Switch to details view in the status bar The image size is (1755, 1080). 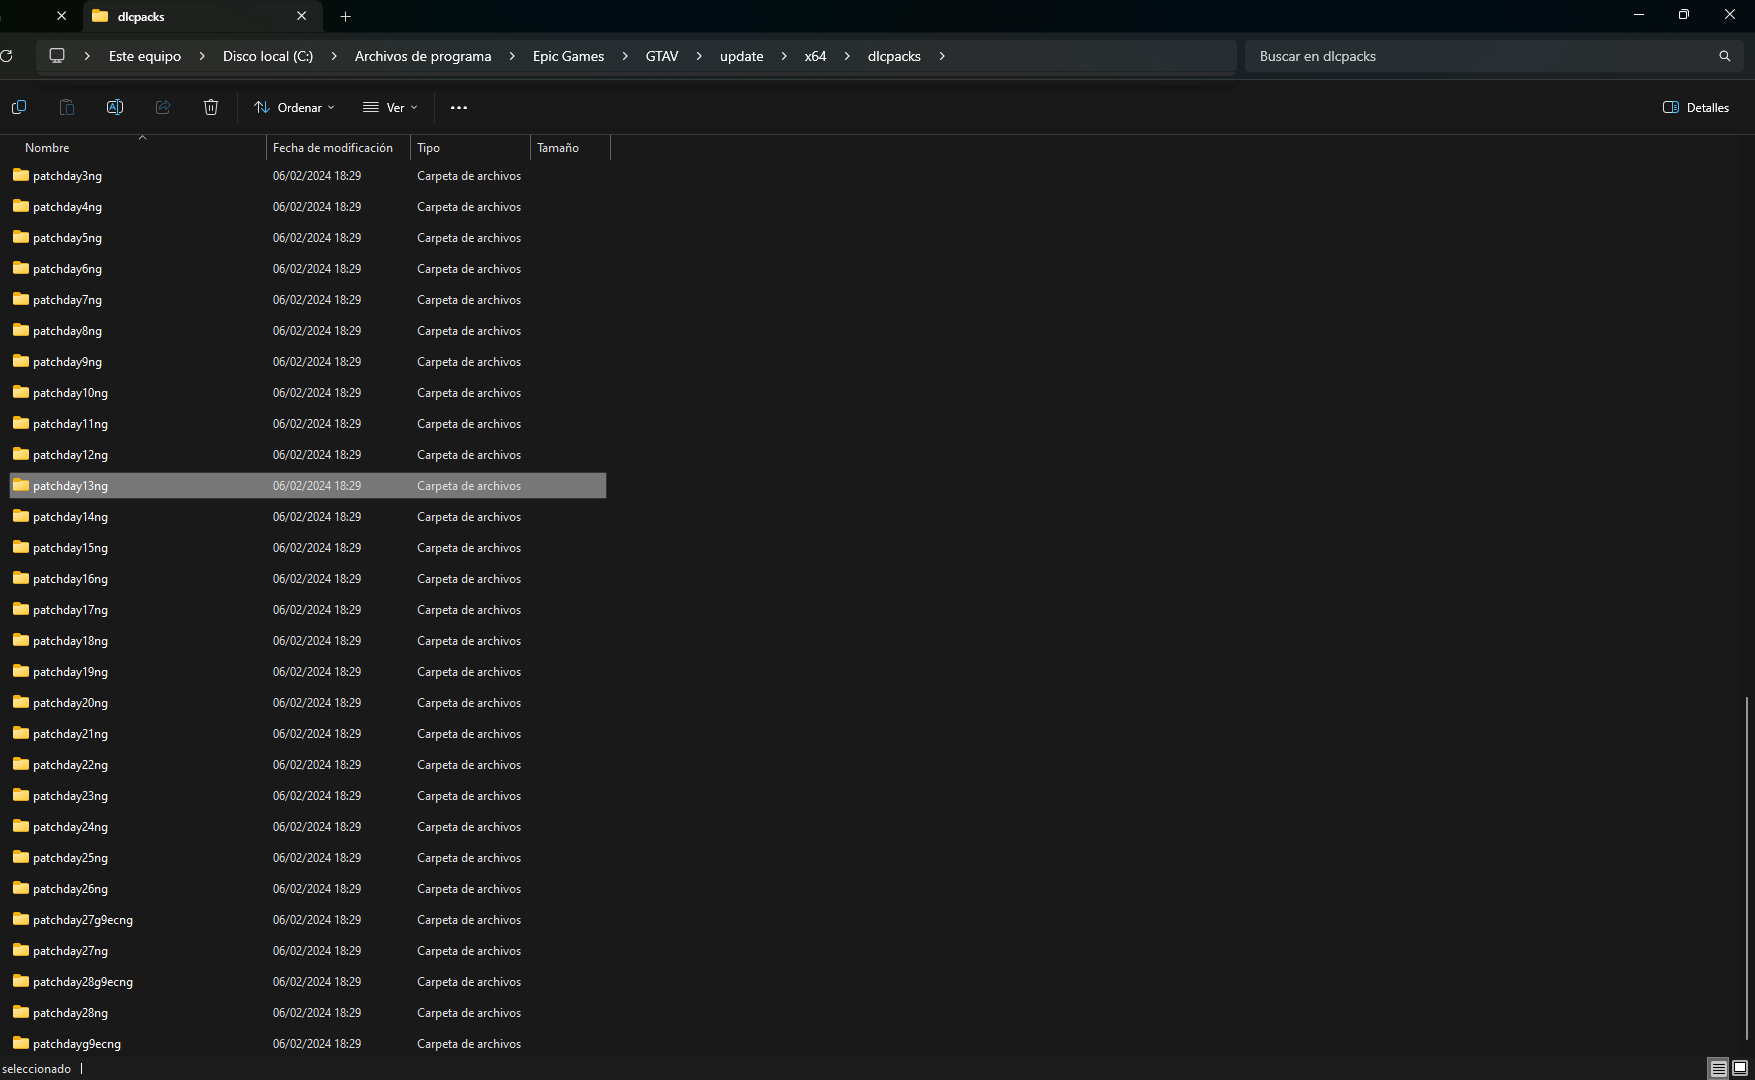1718,1068
